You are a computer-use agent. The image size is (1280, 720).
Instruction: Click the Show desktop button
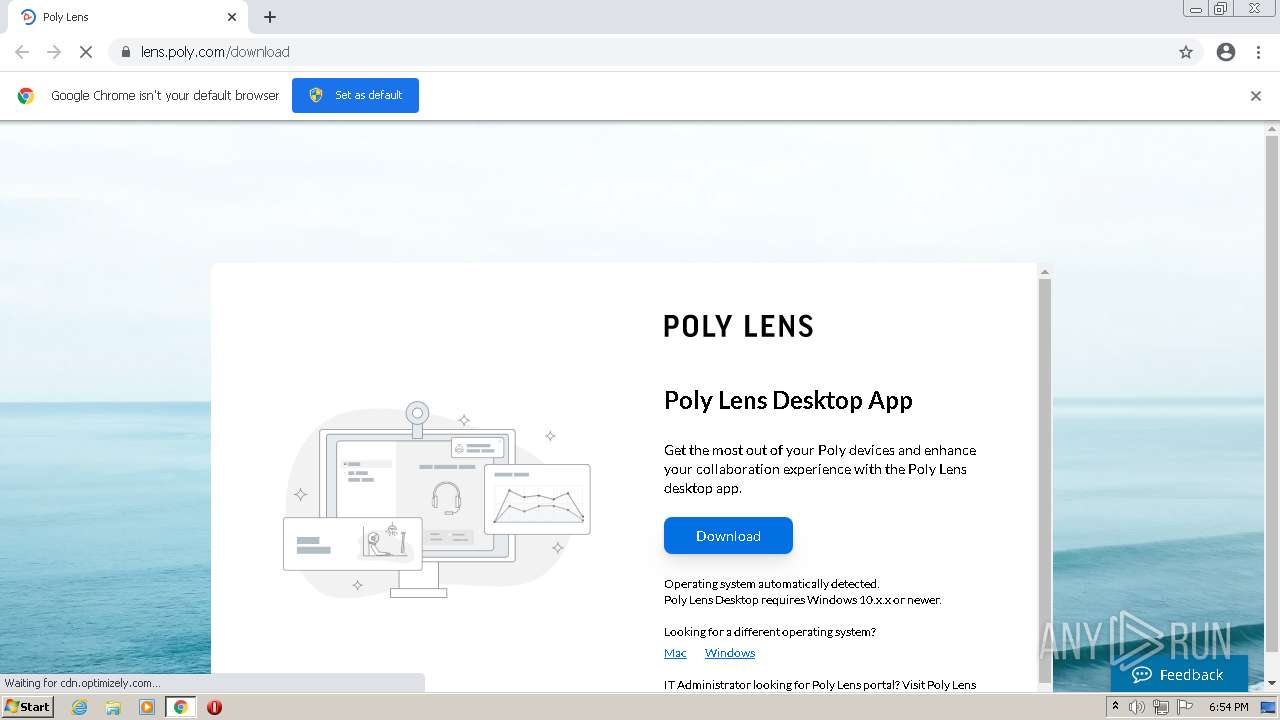coord(1269,707)
